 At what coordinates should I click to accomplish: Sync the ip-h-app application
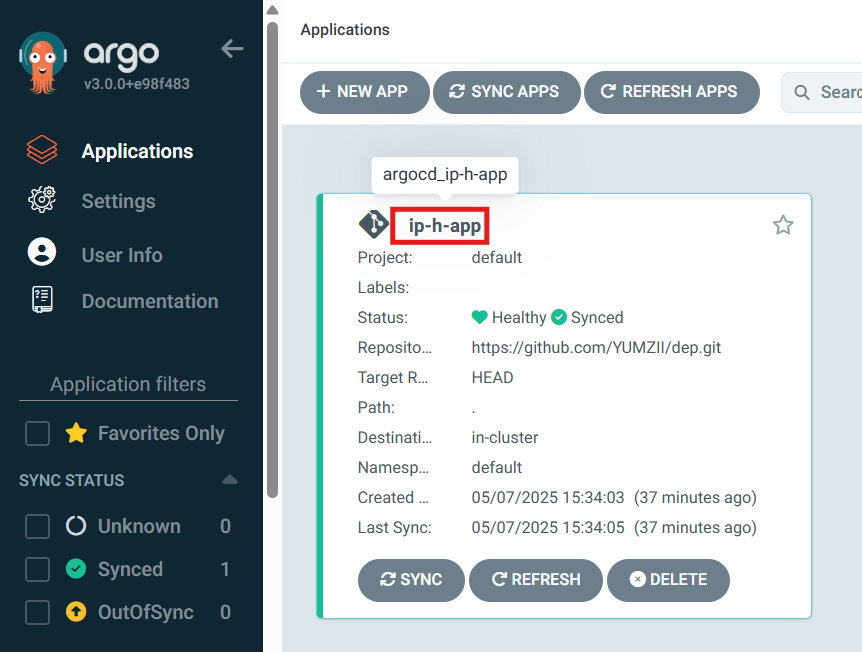[x=411, y=580]
